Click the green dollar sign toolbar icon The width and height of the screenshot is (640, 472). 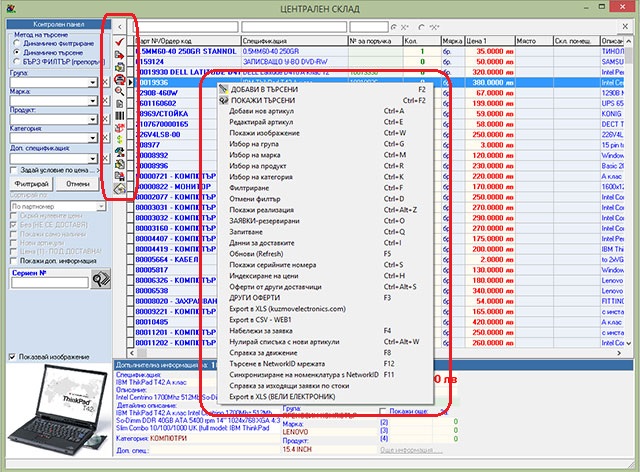(x=119, y=140)
